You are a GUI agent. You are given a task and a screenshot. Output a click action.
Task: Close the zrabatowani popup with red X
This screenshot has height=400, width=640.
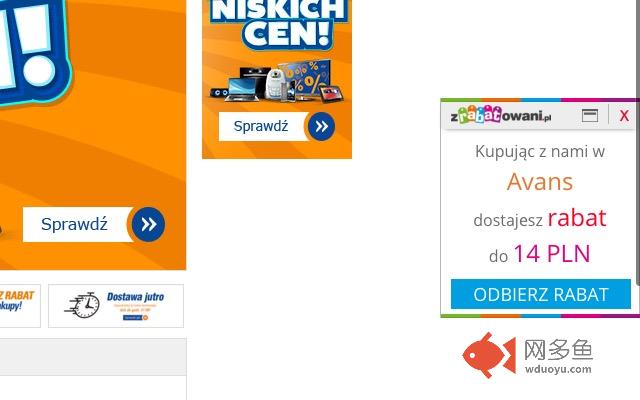[x=624, y=116]
